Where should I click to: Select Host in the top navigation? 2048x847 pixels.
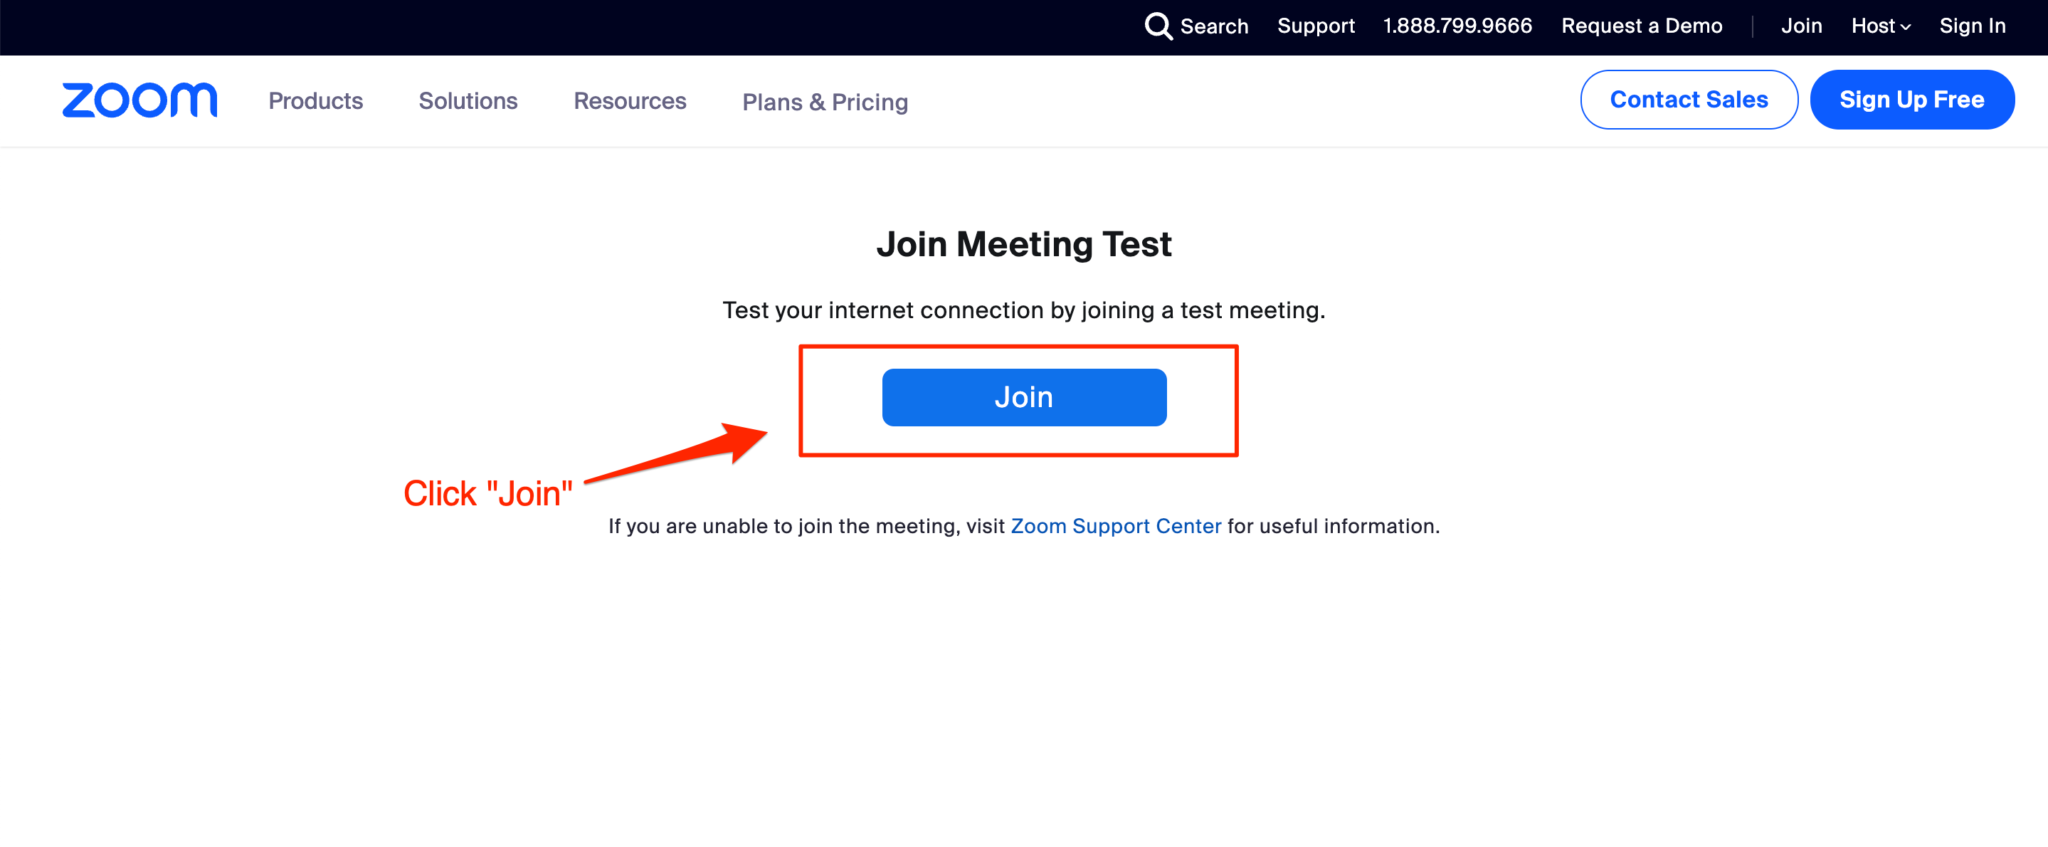tap(1872, 26)
